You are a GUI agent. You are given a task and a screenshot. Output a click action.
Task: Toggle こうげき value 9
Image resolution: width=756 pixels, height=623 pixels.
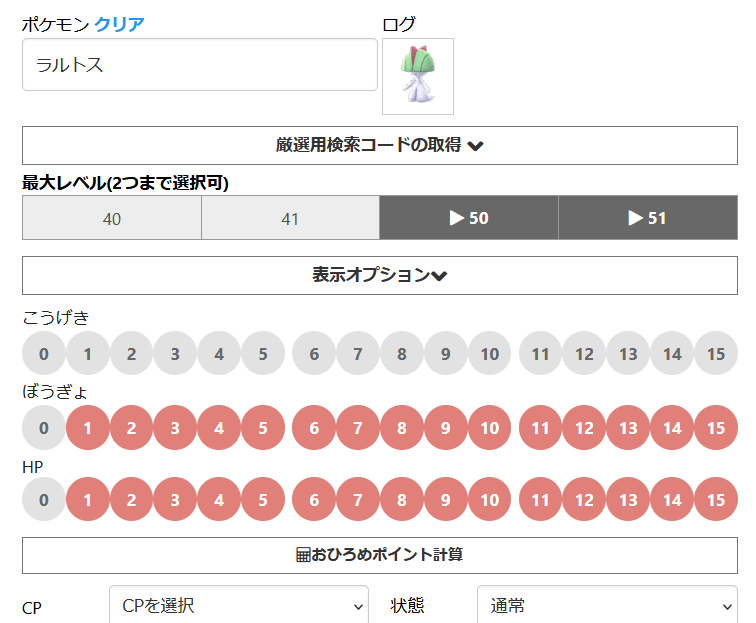pos(446,353)
